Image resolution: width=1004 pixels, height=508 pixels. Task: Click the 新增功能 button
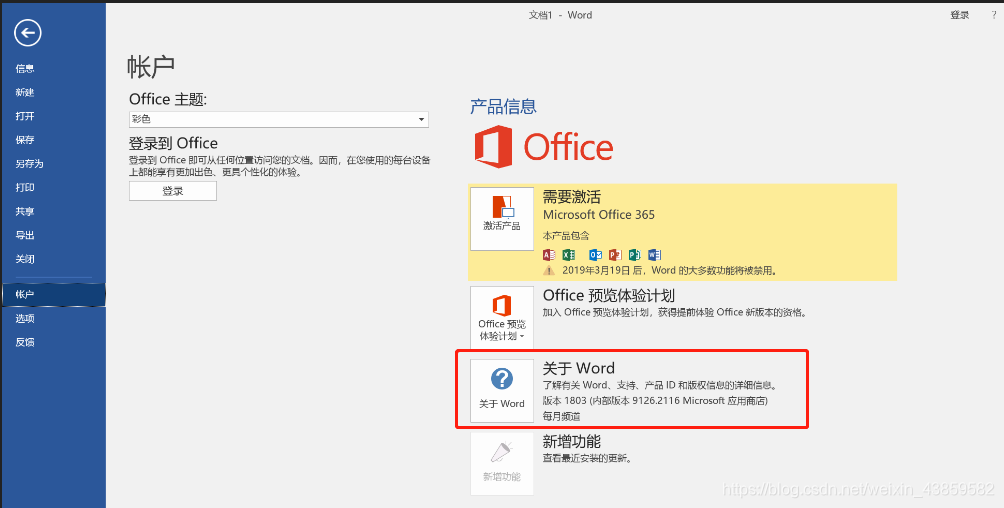[502, 463]
